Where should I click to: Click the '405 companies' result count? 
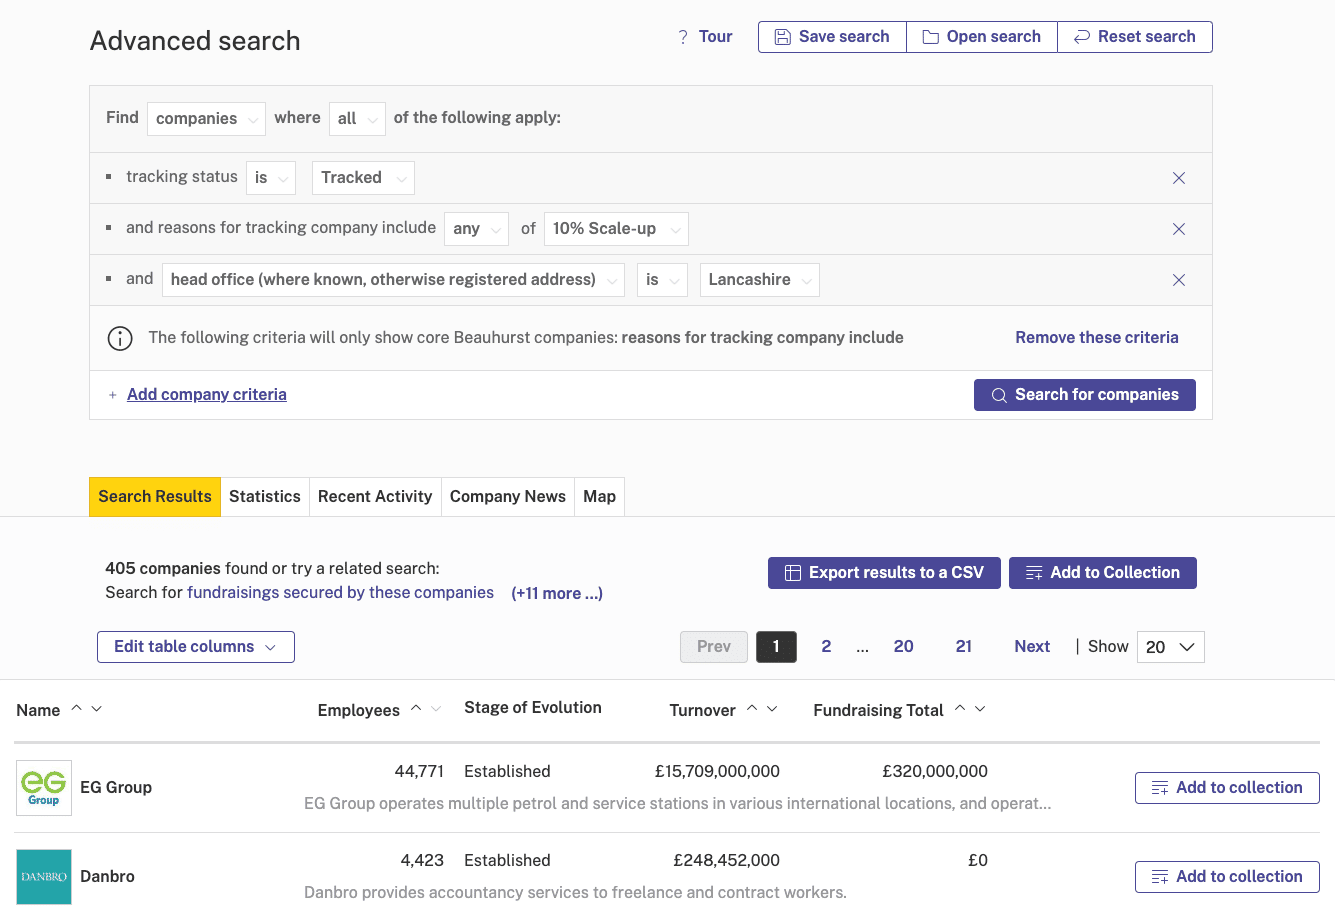click(x=163, y=569)
